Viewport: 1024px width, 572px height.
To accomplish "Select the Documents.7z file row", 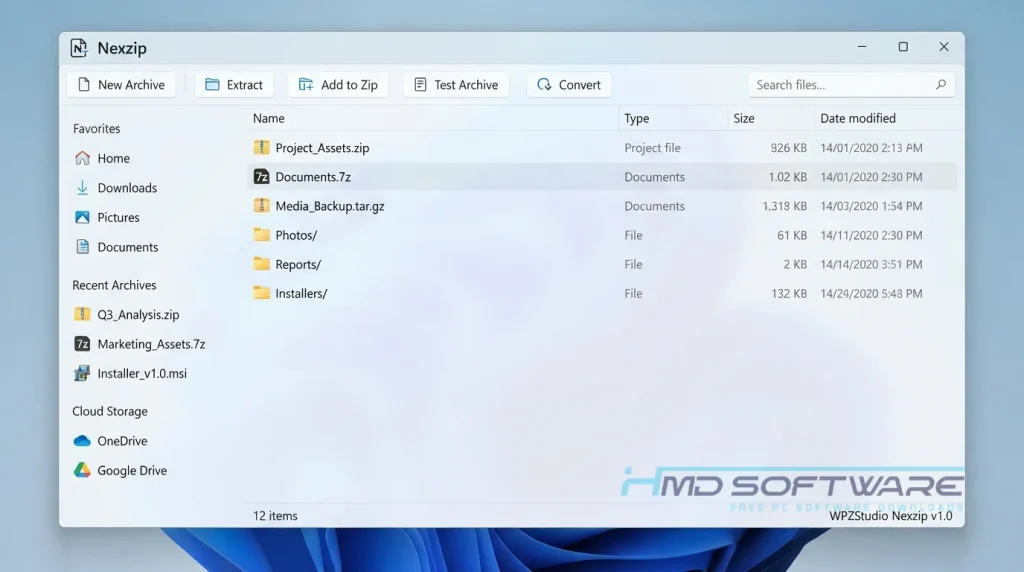I will pos(602,177).
